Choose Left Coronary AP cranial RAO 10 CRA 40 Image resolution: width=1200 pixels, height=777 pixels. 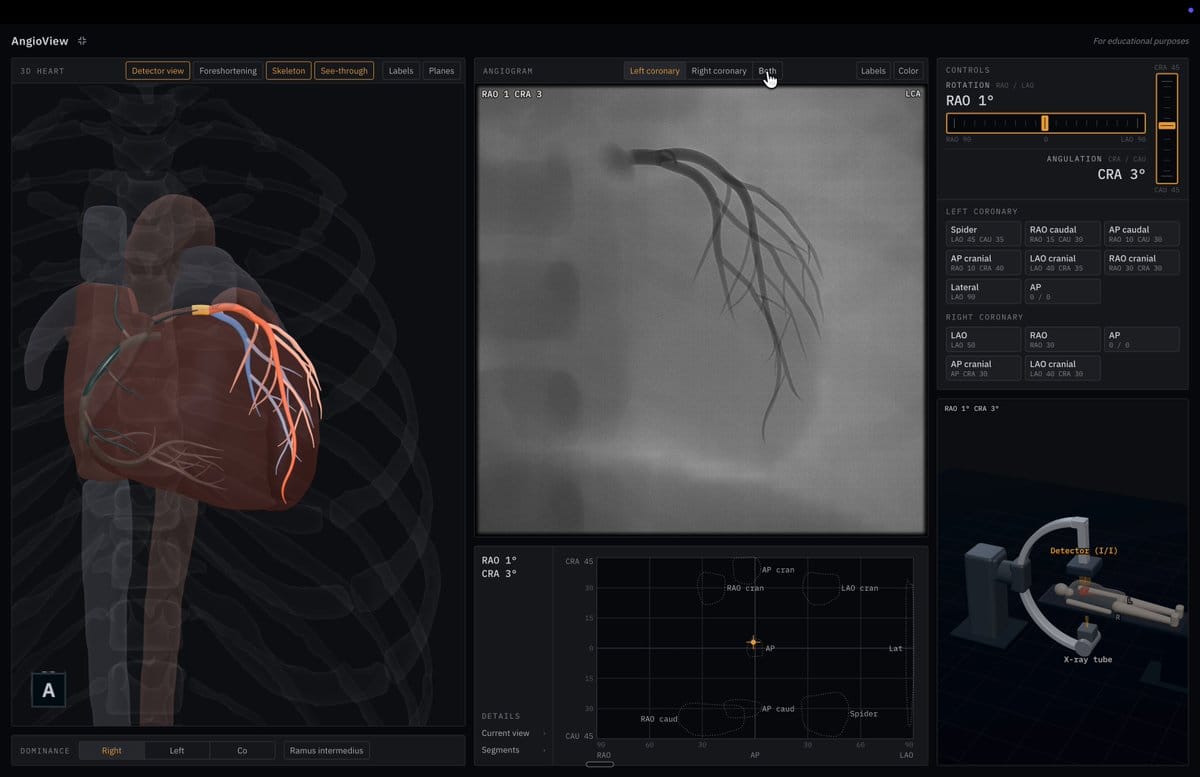(983, 263)
